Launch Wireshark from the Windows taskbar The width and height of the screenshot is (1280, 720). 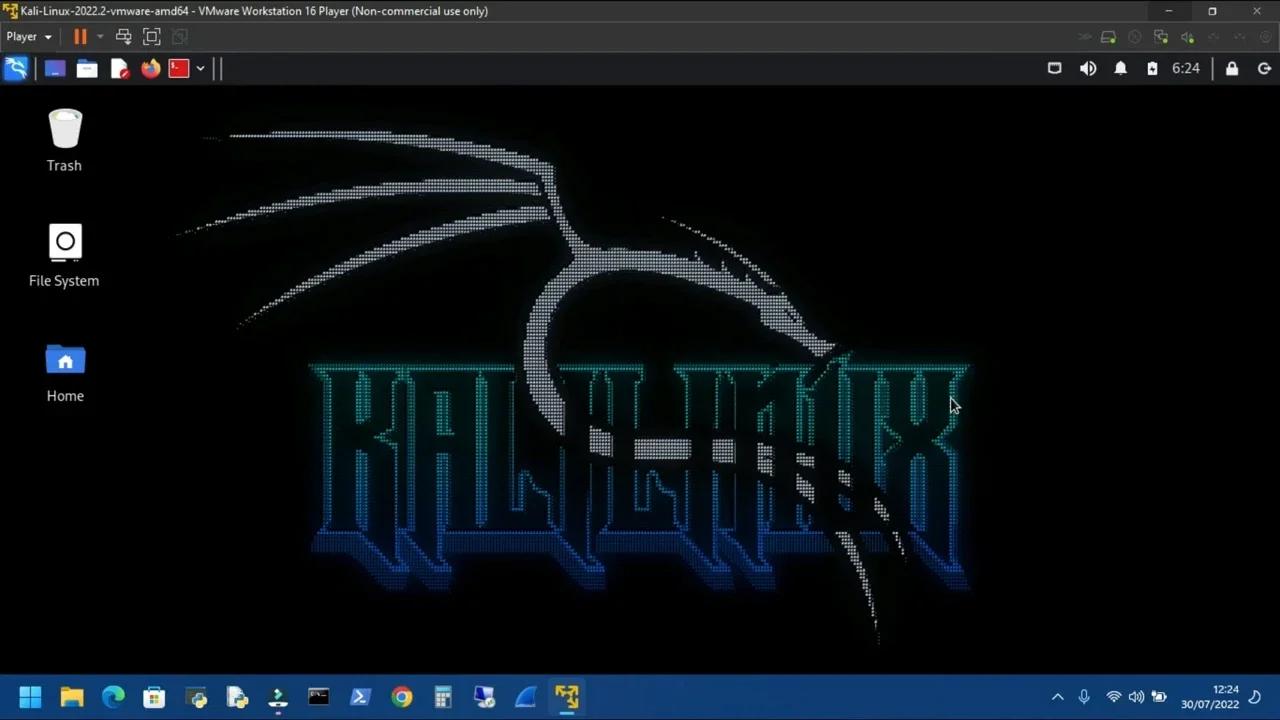point(525,697)
